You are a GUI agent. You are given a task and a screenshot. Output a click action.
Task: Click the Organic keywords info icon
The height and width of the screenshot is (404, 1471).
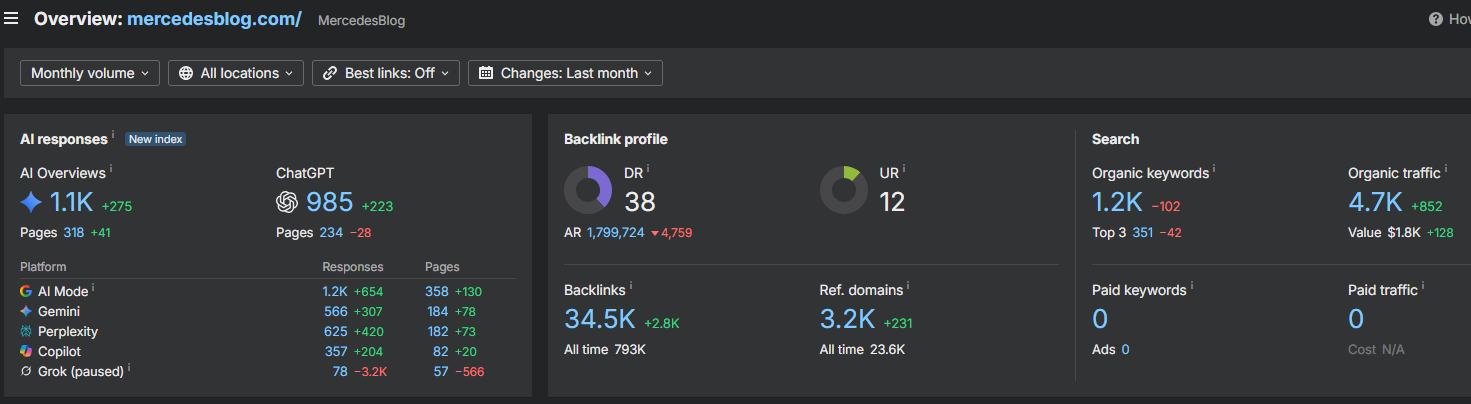coord(1214,169)
